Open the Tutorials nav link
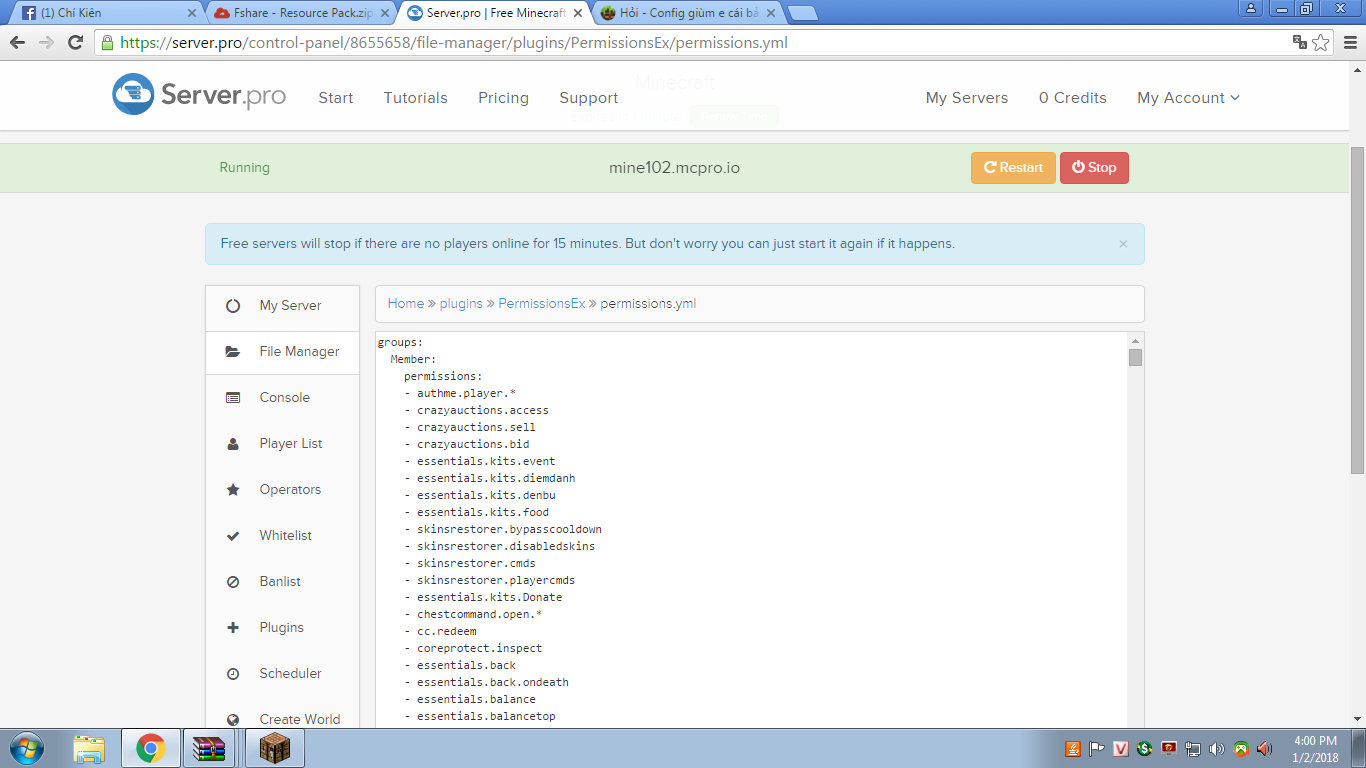Viewport: 1366px width, 768px height. coord(416,98)
